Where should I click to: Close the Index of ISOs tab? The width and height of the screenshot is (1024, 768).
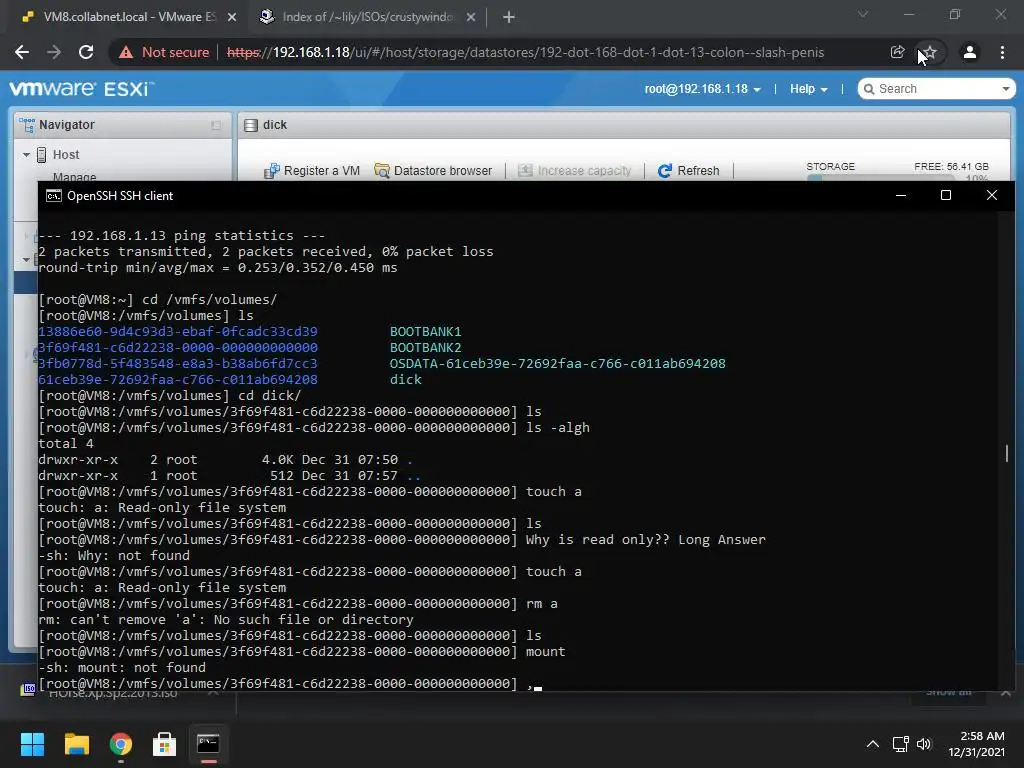tap(471, 18)
